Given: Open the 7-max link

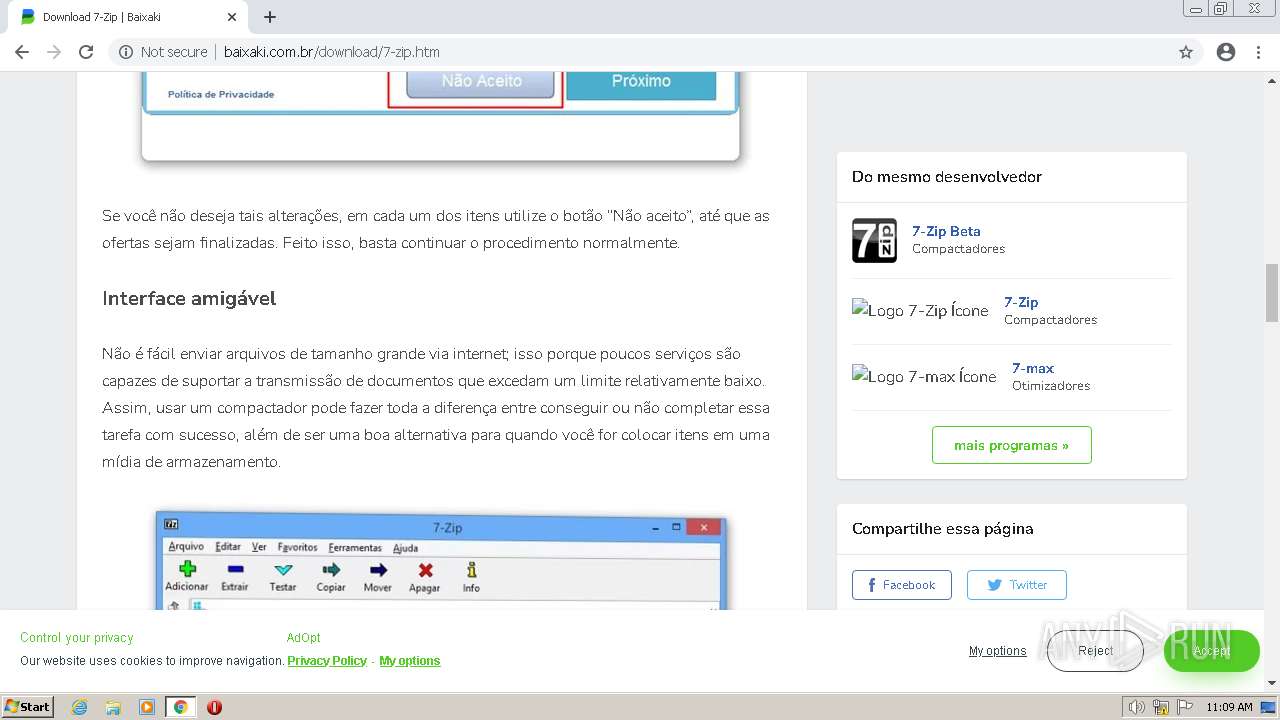Looking at the screenshot, I should [x=1033, y=368].
